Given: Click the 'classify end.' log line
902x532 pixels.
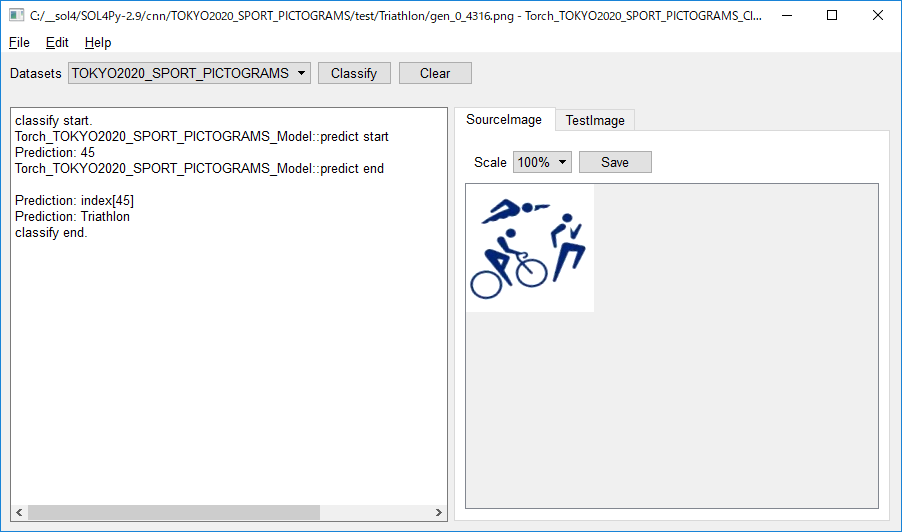Looking at the screenshot, I should (x=51, y=232).
